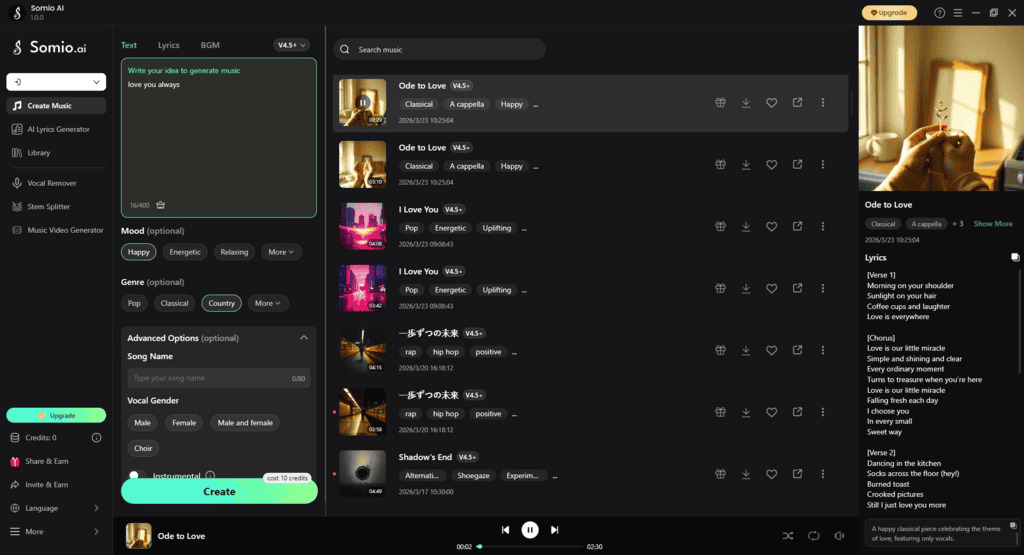Viewport: 1024px width, 555px height.
Task: Click the yellow Upgrade button in title bar
Action: point(889,12)
